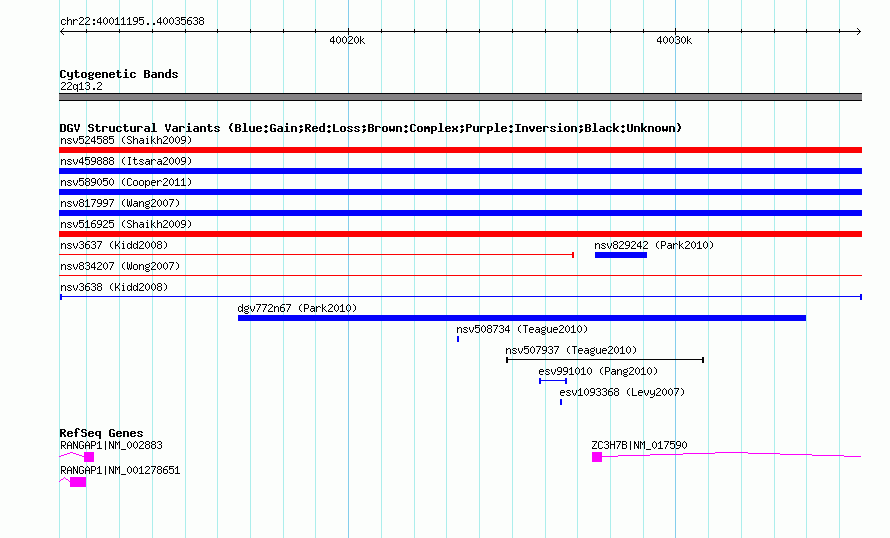The width and height of the screenshot is (890, 538).
Task: Click the nsv589050 (Cooper2011) variant bar
Action: 460,192
